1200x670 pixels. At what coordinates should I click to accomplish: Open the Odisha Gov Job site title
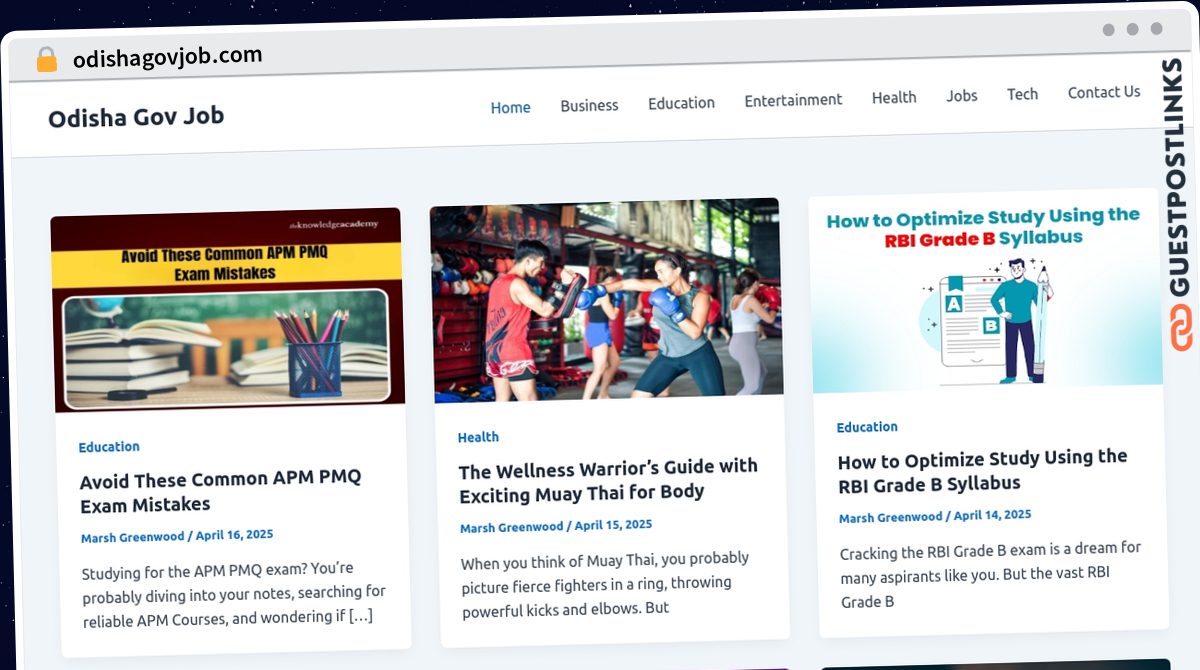136,117
